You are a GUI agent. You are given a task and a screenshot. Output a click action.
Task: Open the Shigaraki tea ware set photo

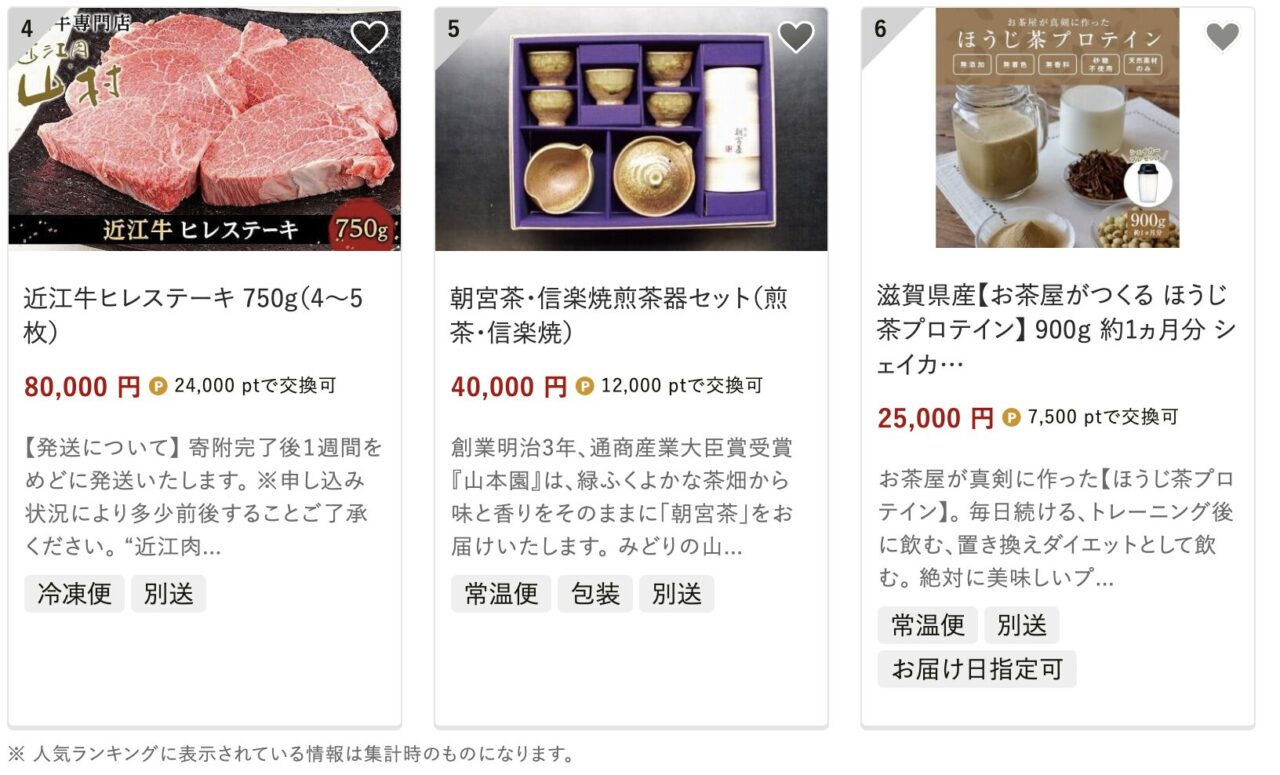(x=631, y=129)
